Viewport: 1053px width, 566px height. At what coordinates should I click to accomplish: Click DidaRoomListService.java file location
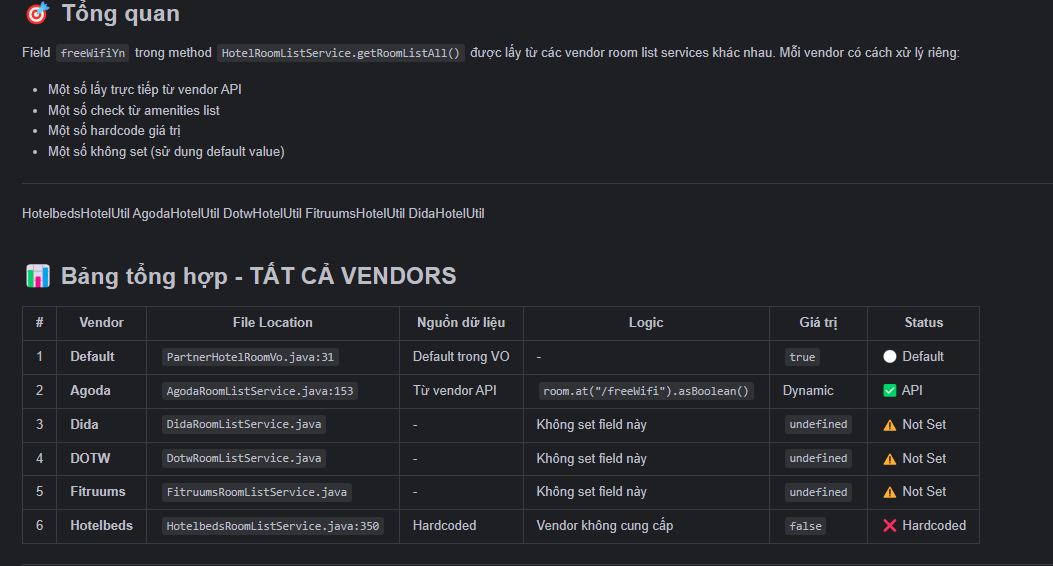(244, 425)
